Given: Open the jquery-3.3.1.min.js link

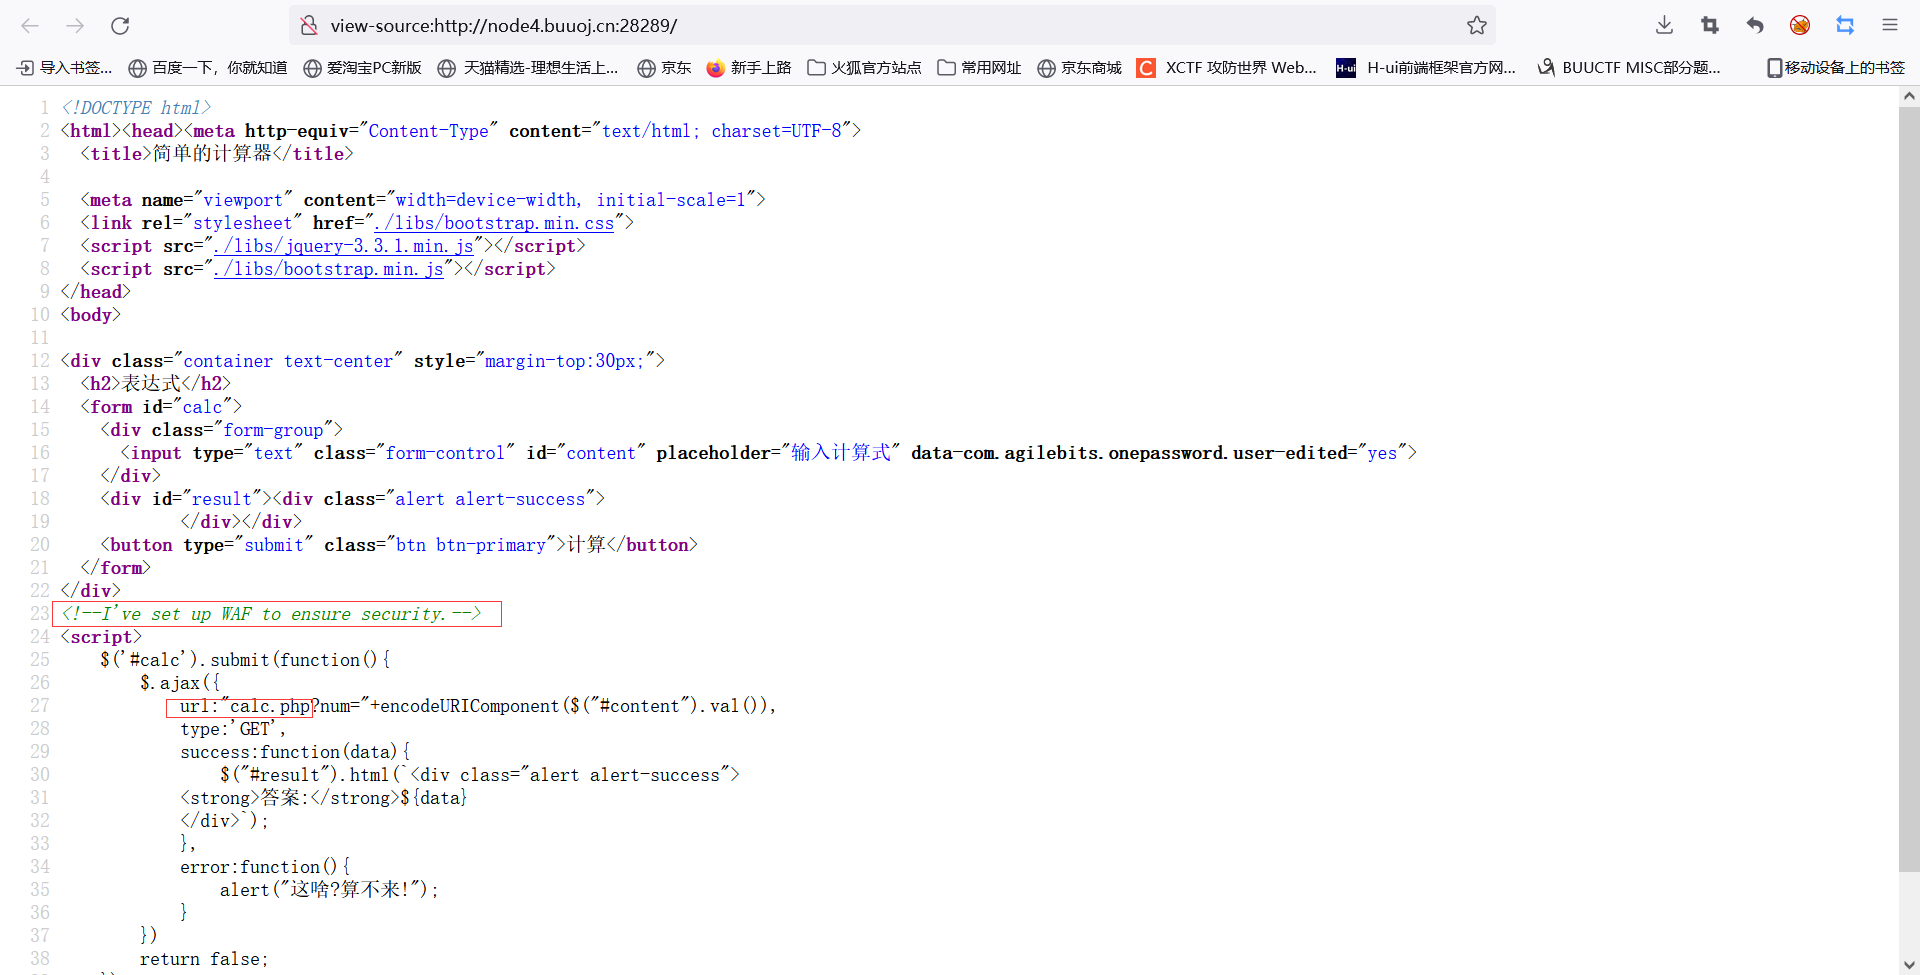Looking at the screenshot, I should pos(344,246).
